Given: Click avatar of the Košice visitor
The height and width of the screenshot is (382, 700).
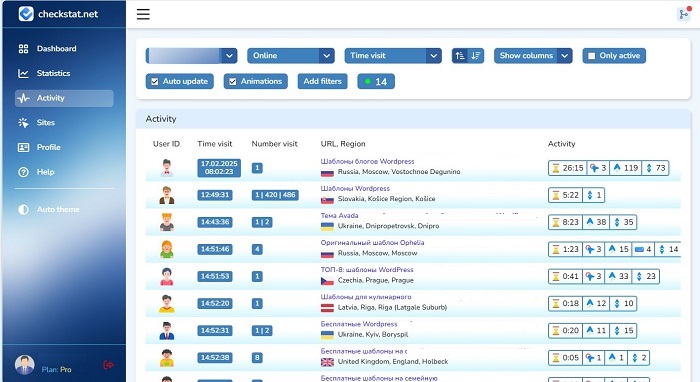Looking at the screenshot, I should [167, 195].
